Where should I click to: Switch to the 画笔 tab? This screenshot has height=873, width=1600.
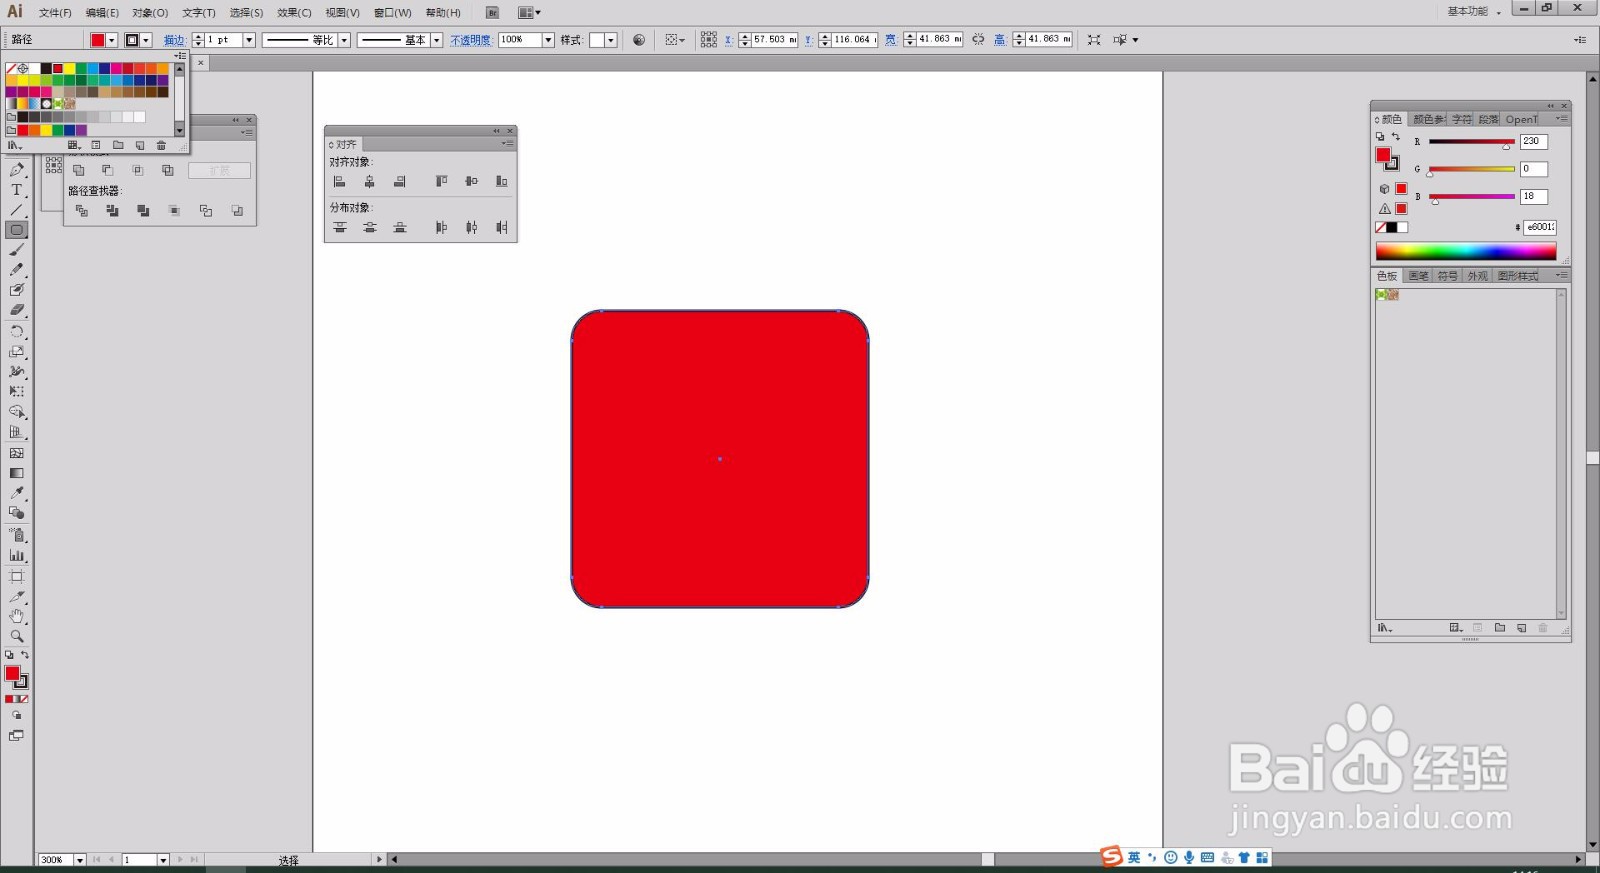(1418, 276)
